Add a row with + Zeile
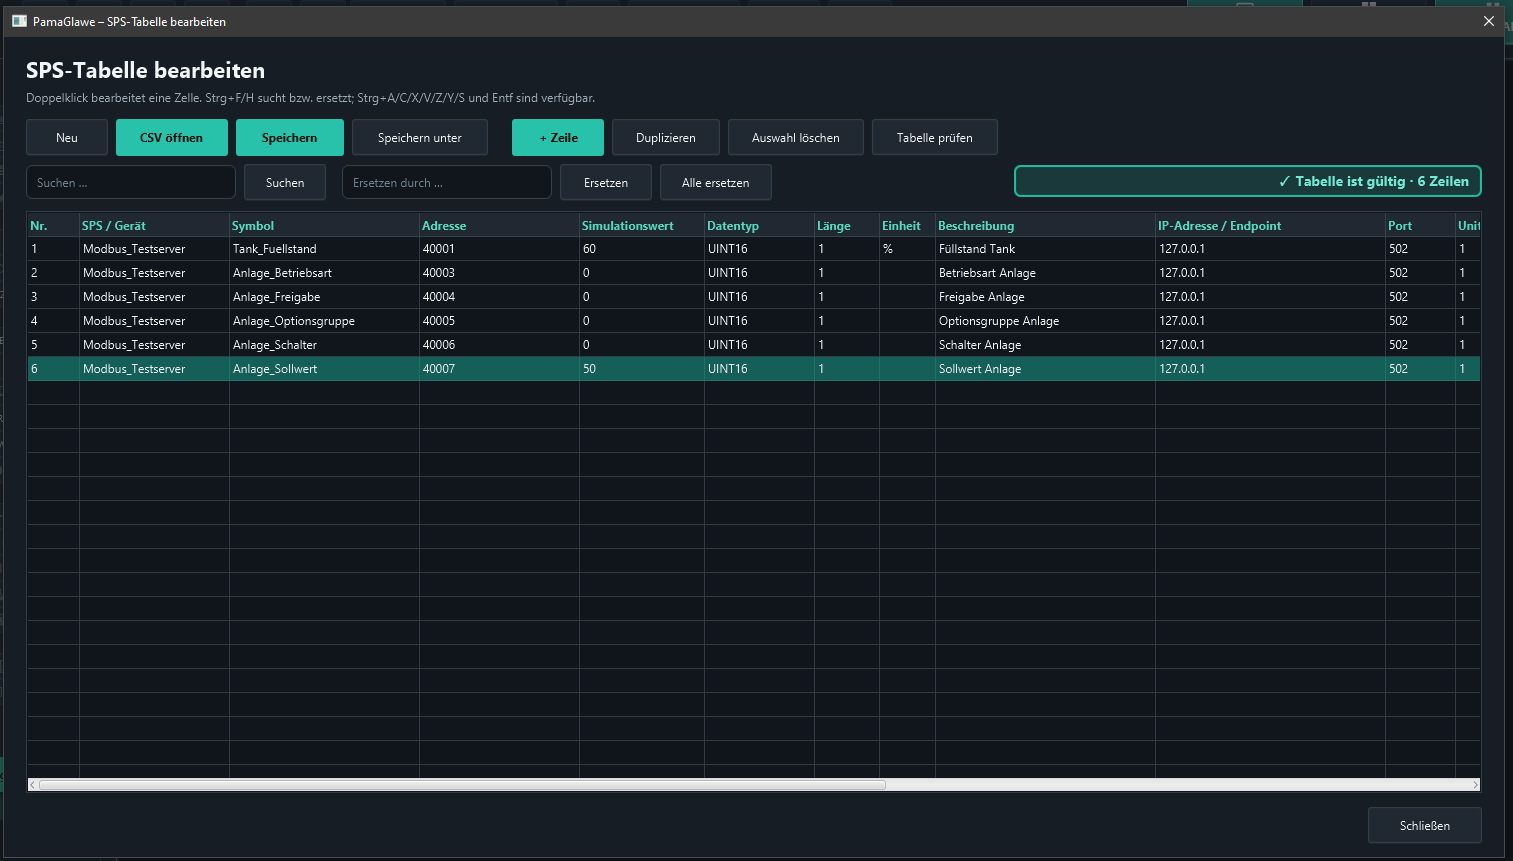 click(x=558, y=138)
